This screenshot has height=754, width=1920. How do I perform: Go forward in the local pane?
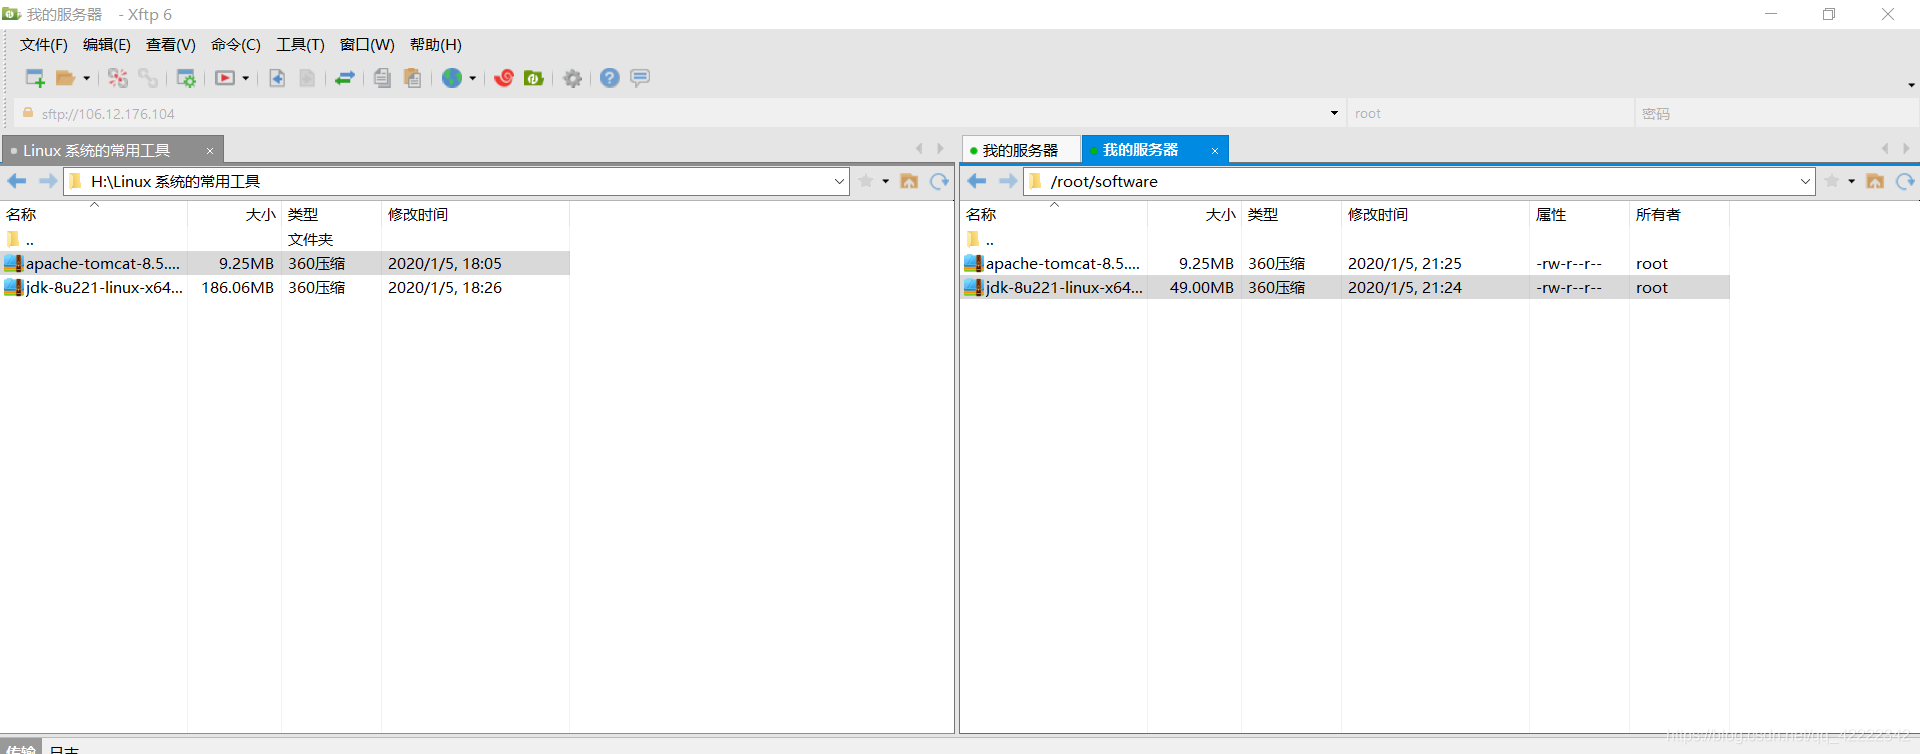47,181
